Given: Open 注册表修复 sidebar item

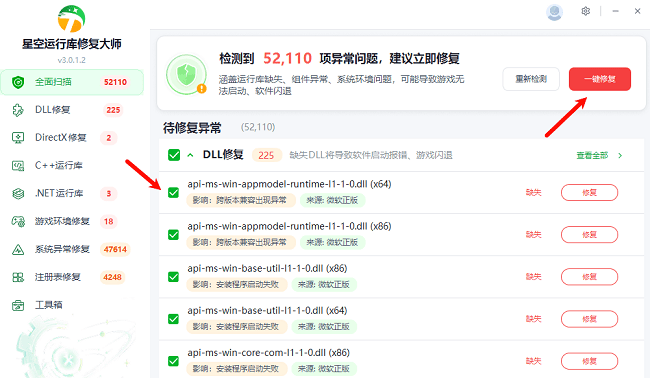Looking at the screenshot, I should (72, 277).
